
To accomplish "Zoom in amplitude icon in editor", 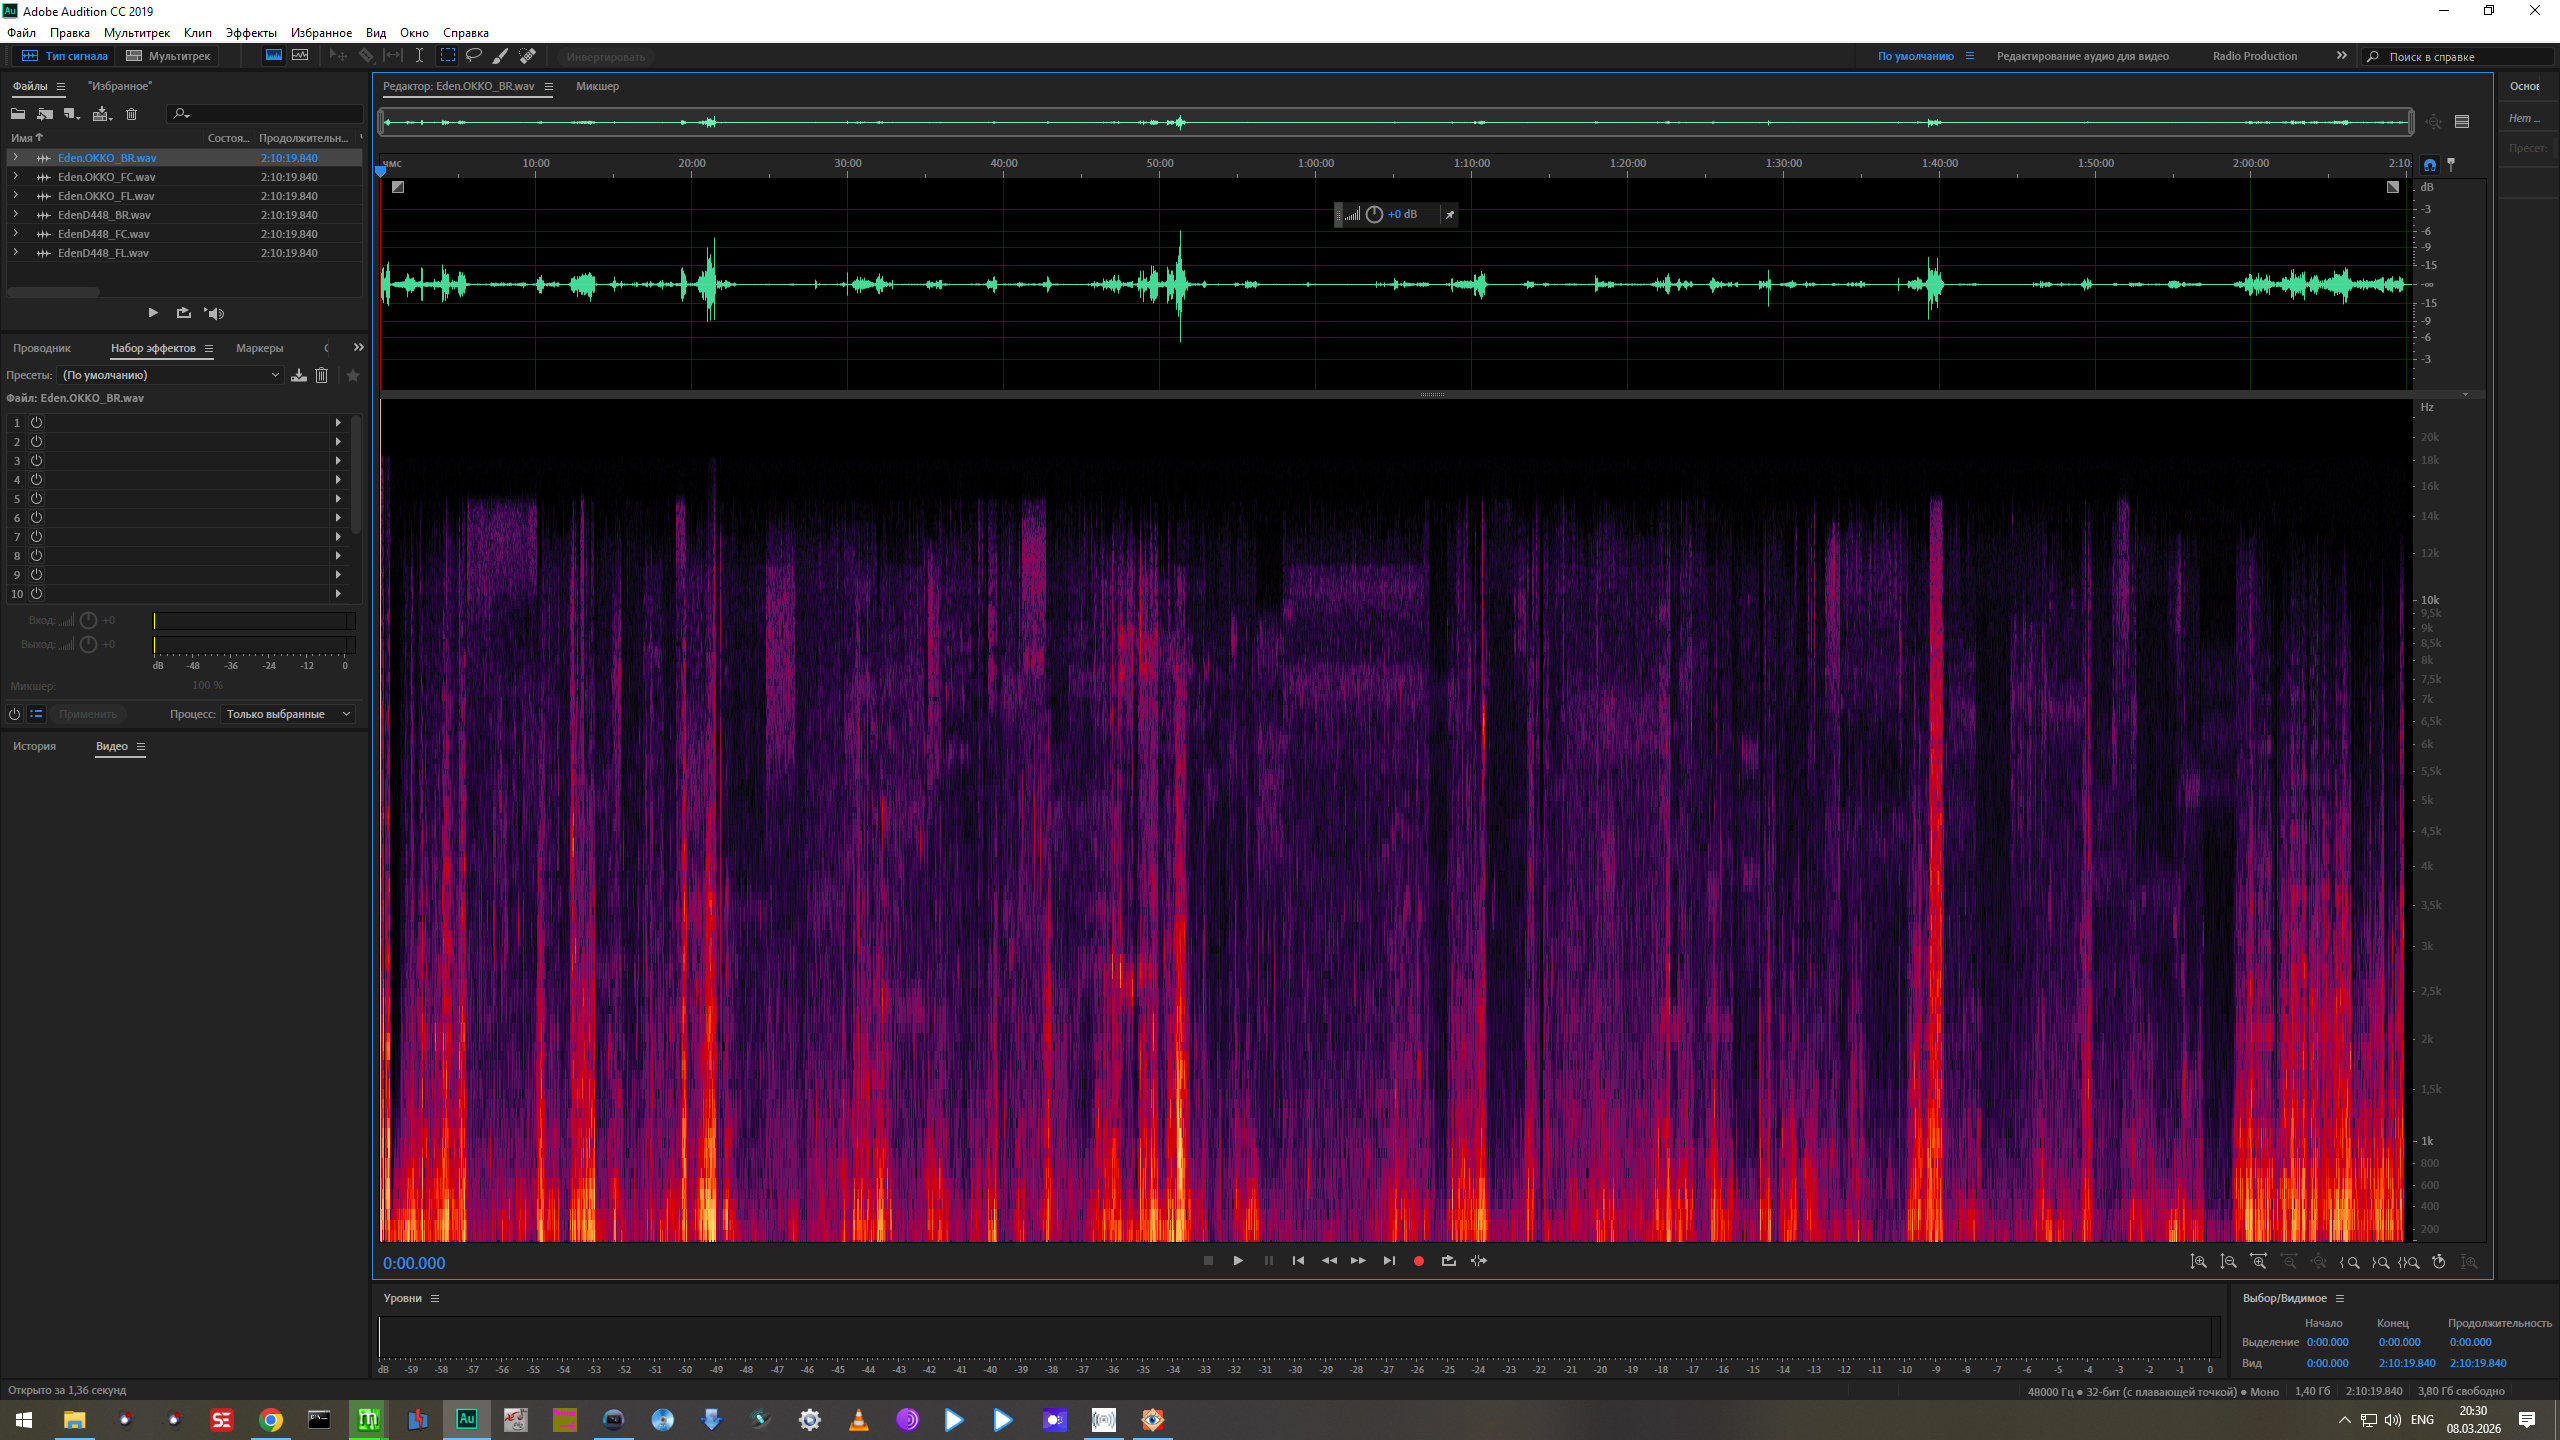I will tap(2198, 1262).
